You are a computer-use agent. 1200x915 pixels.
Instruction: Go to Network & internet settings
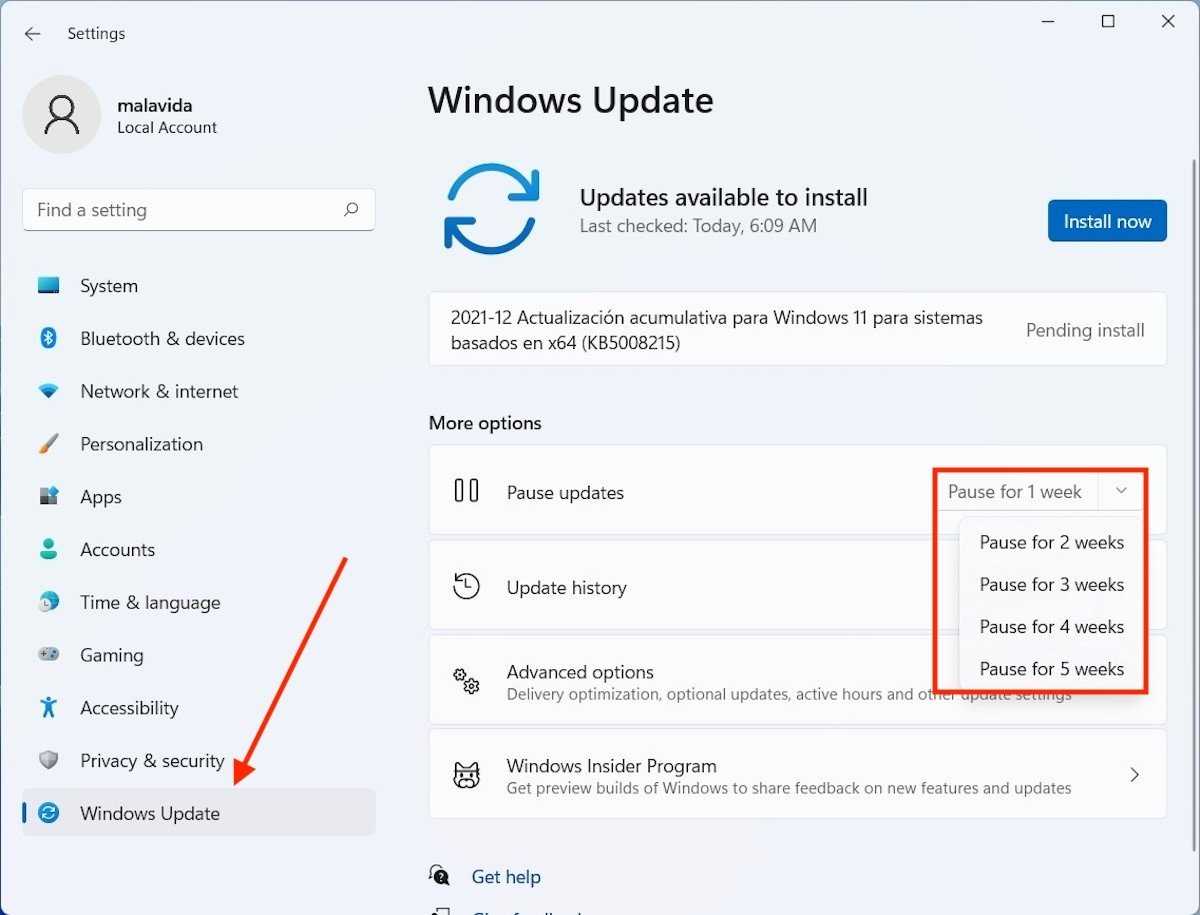click(199, 391)
